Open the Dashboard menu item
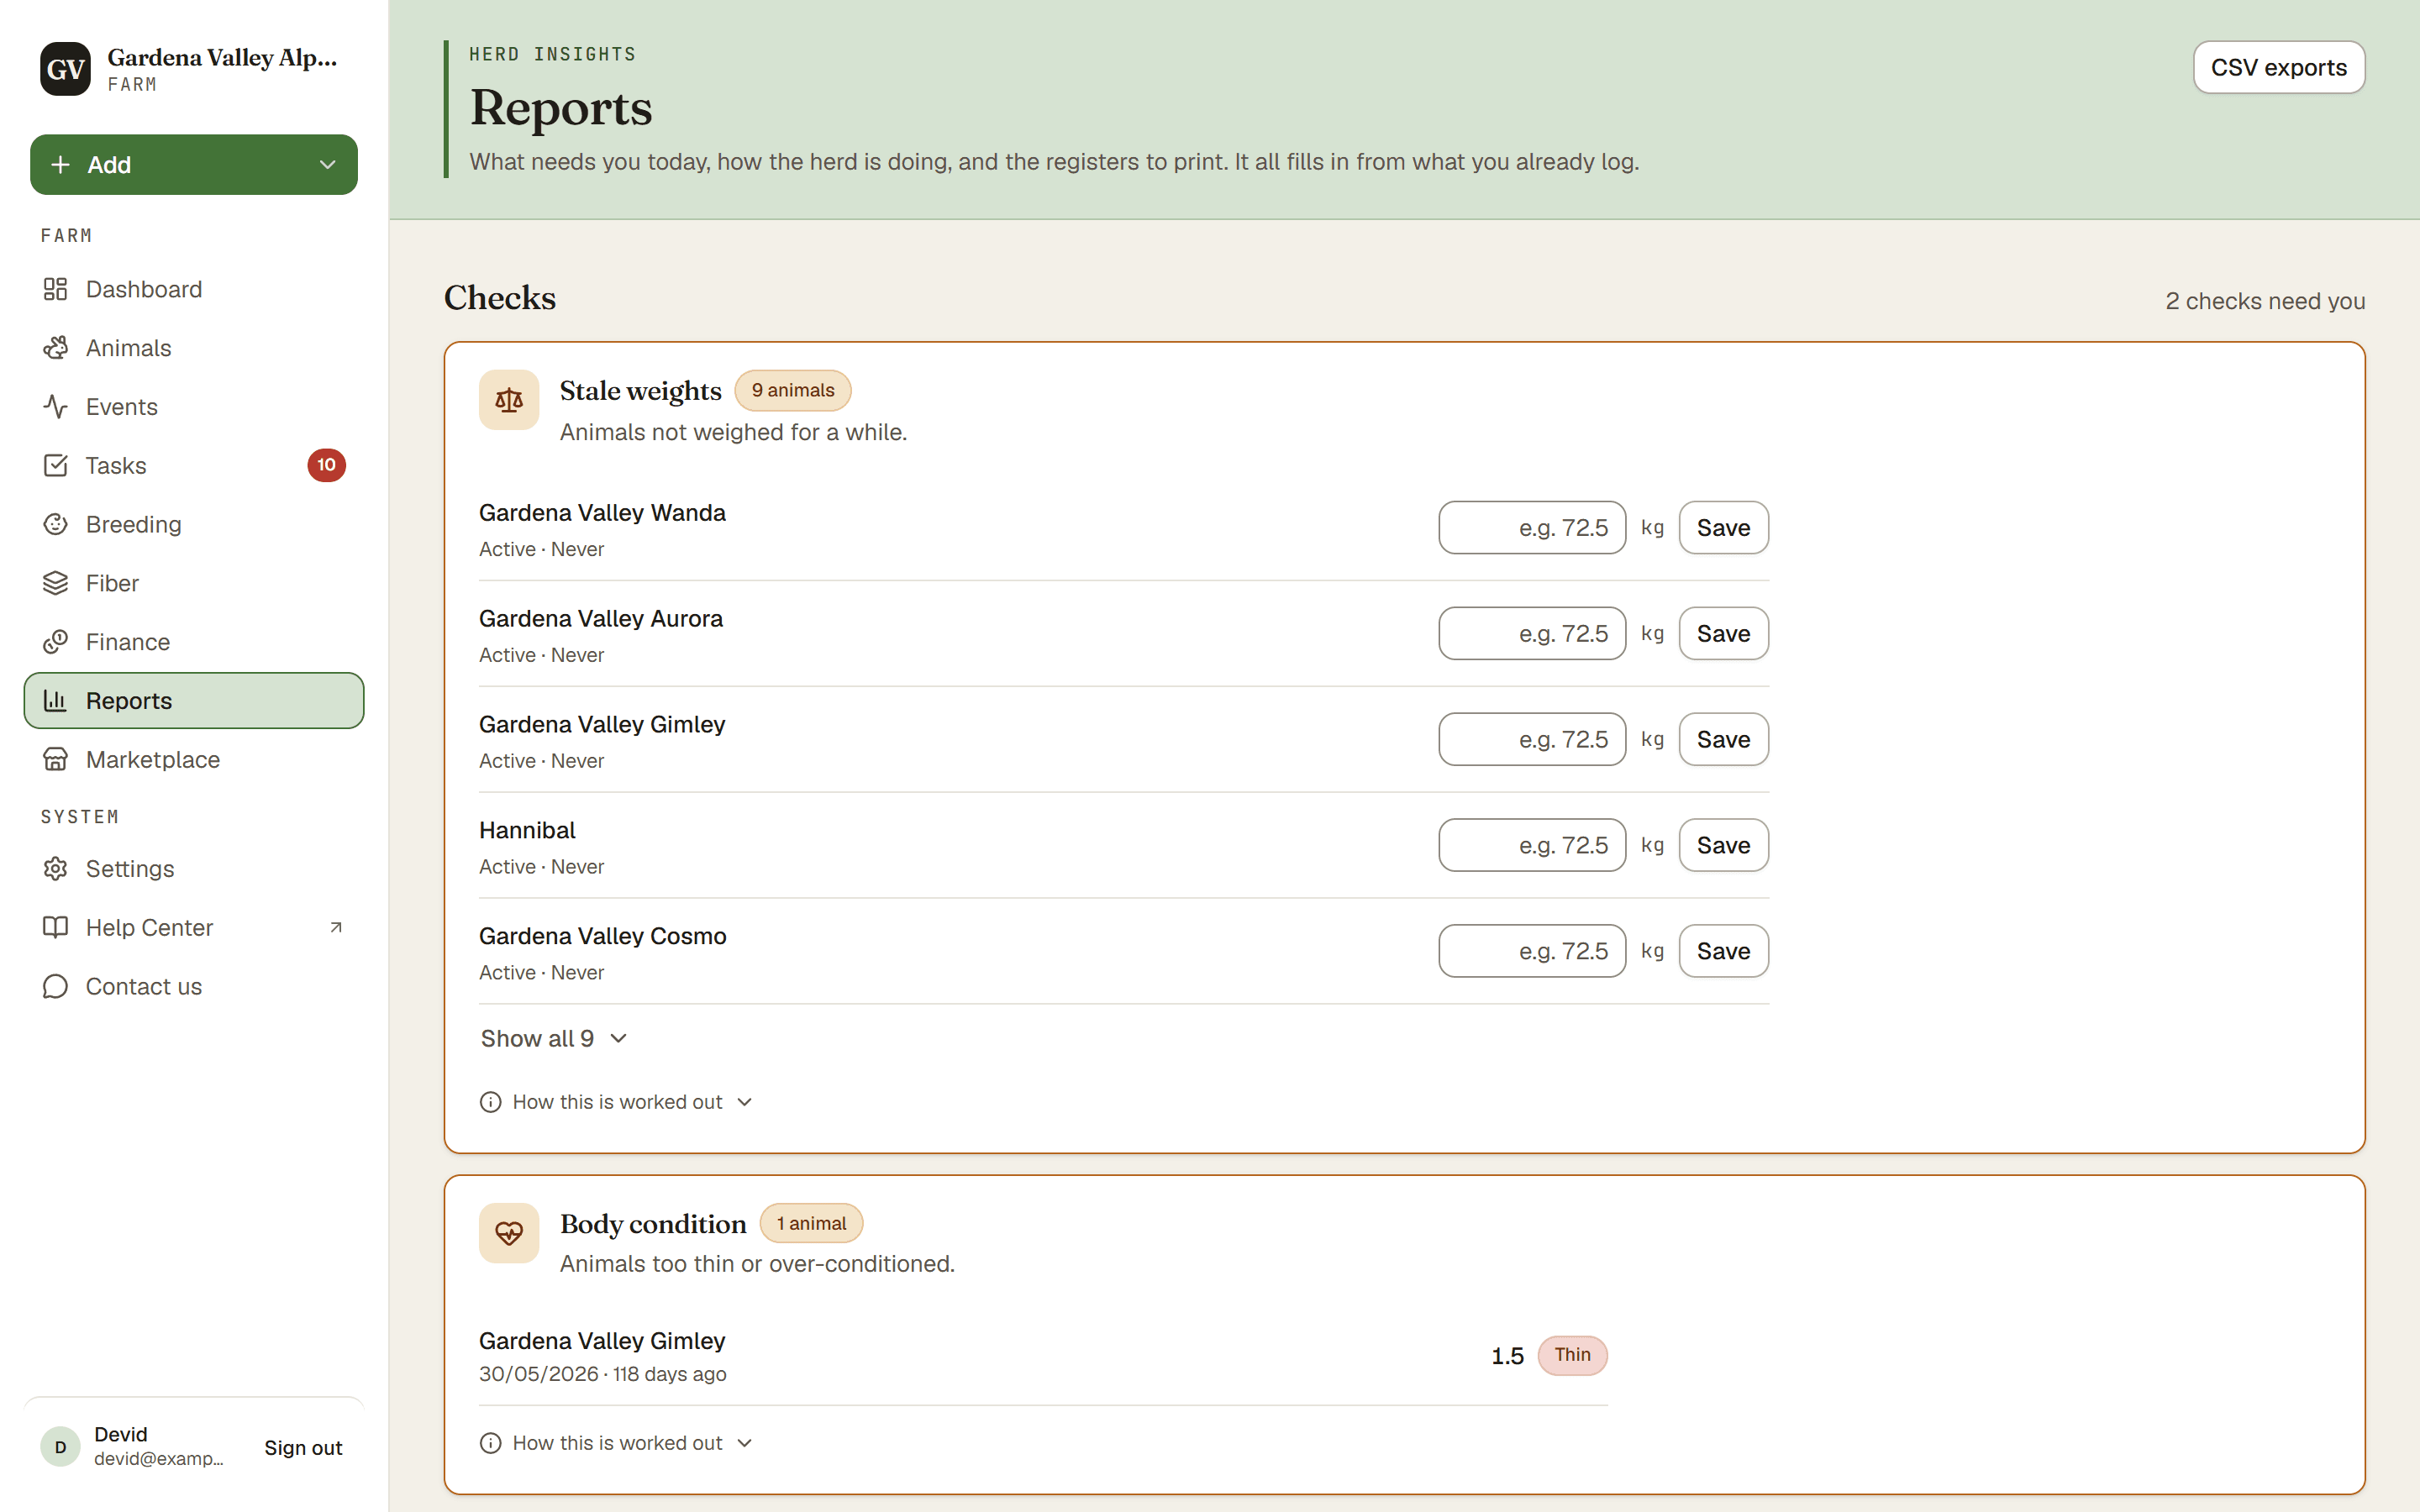This screenshot has height=1512, width=2420. pos(194,289)
